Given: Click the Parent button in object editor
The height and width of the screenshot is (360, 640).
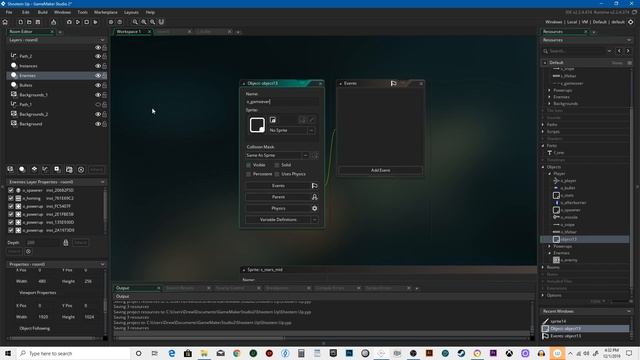Looking at the screenshot, I should tap(282, 197).
